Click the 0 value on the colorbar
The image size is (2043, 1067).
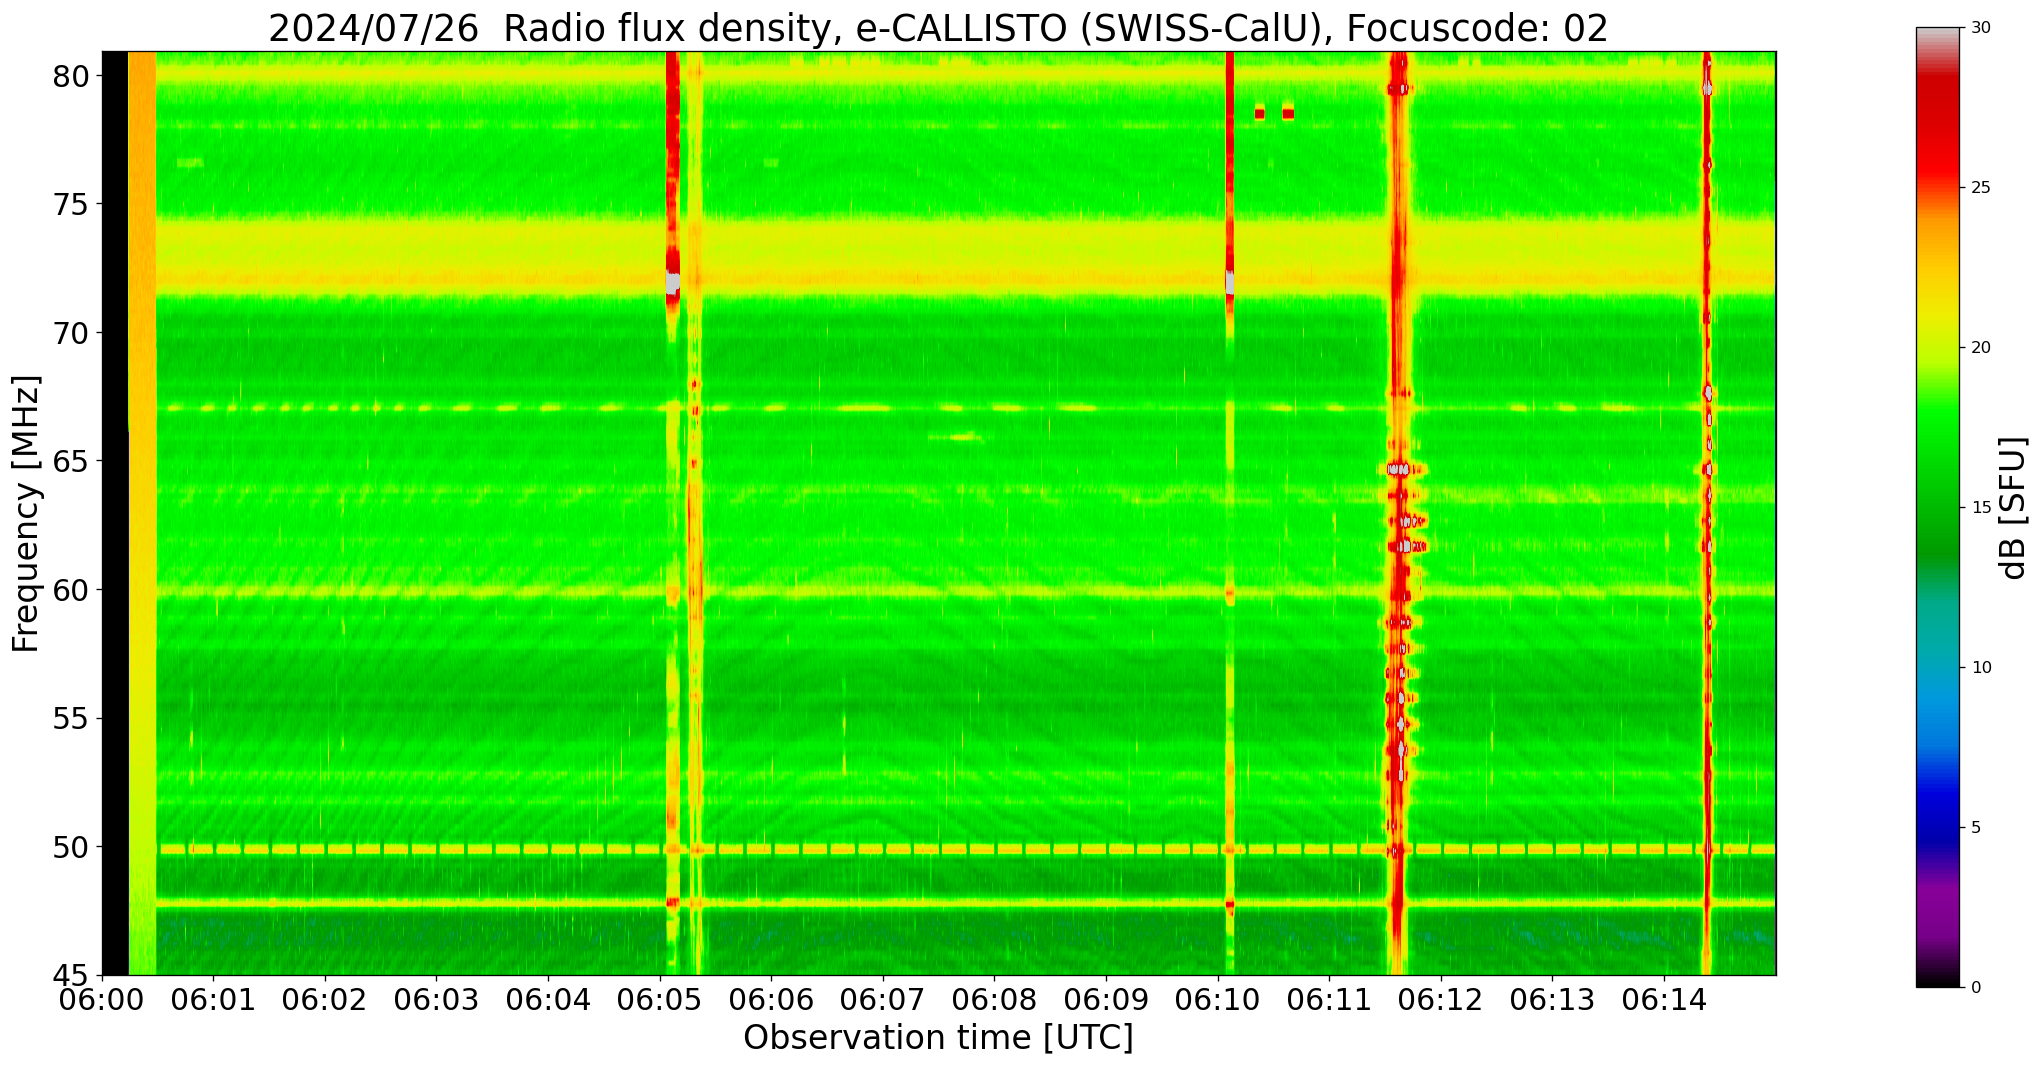1974,988
